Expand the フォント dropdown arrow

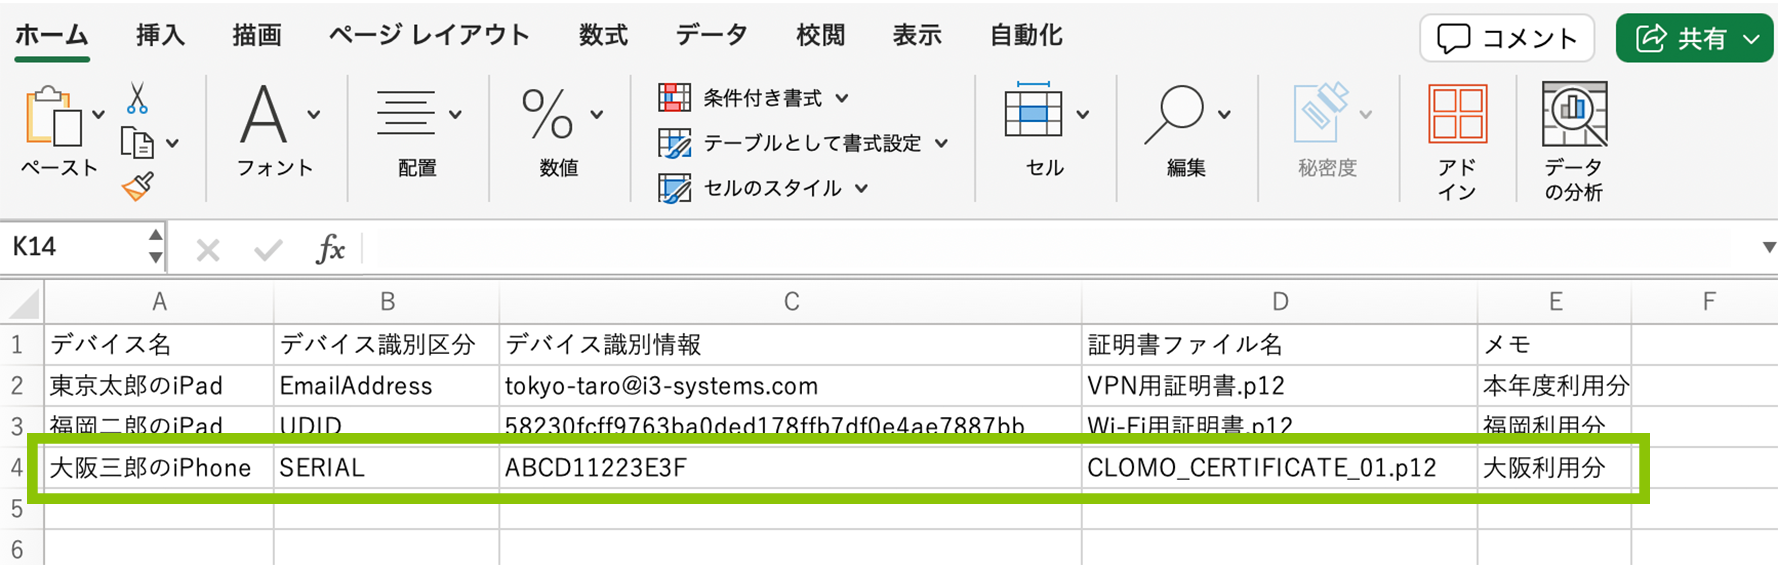(314, 115)
